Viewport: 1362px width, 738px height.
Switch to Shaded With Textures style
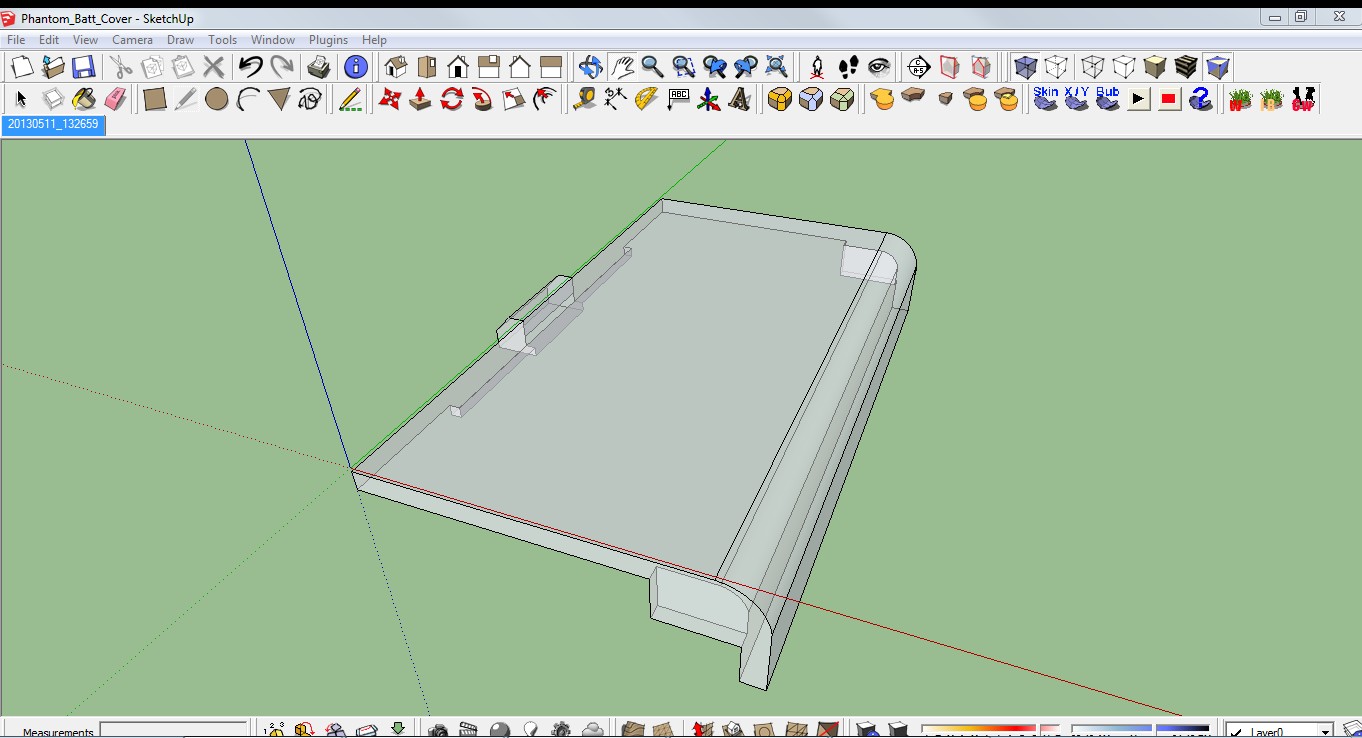1186,67
